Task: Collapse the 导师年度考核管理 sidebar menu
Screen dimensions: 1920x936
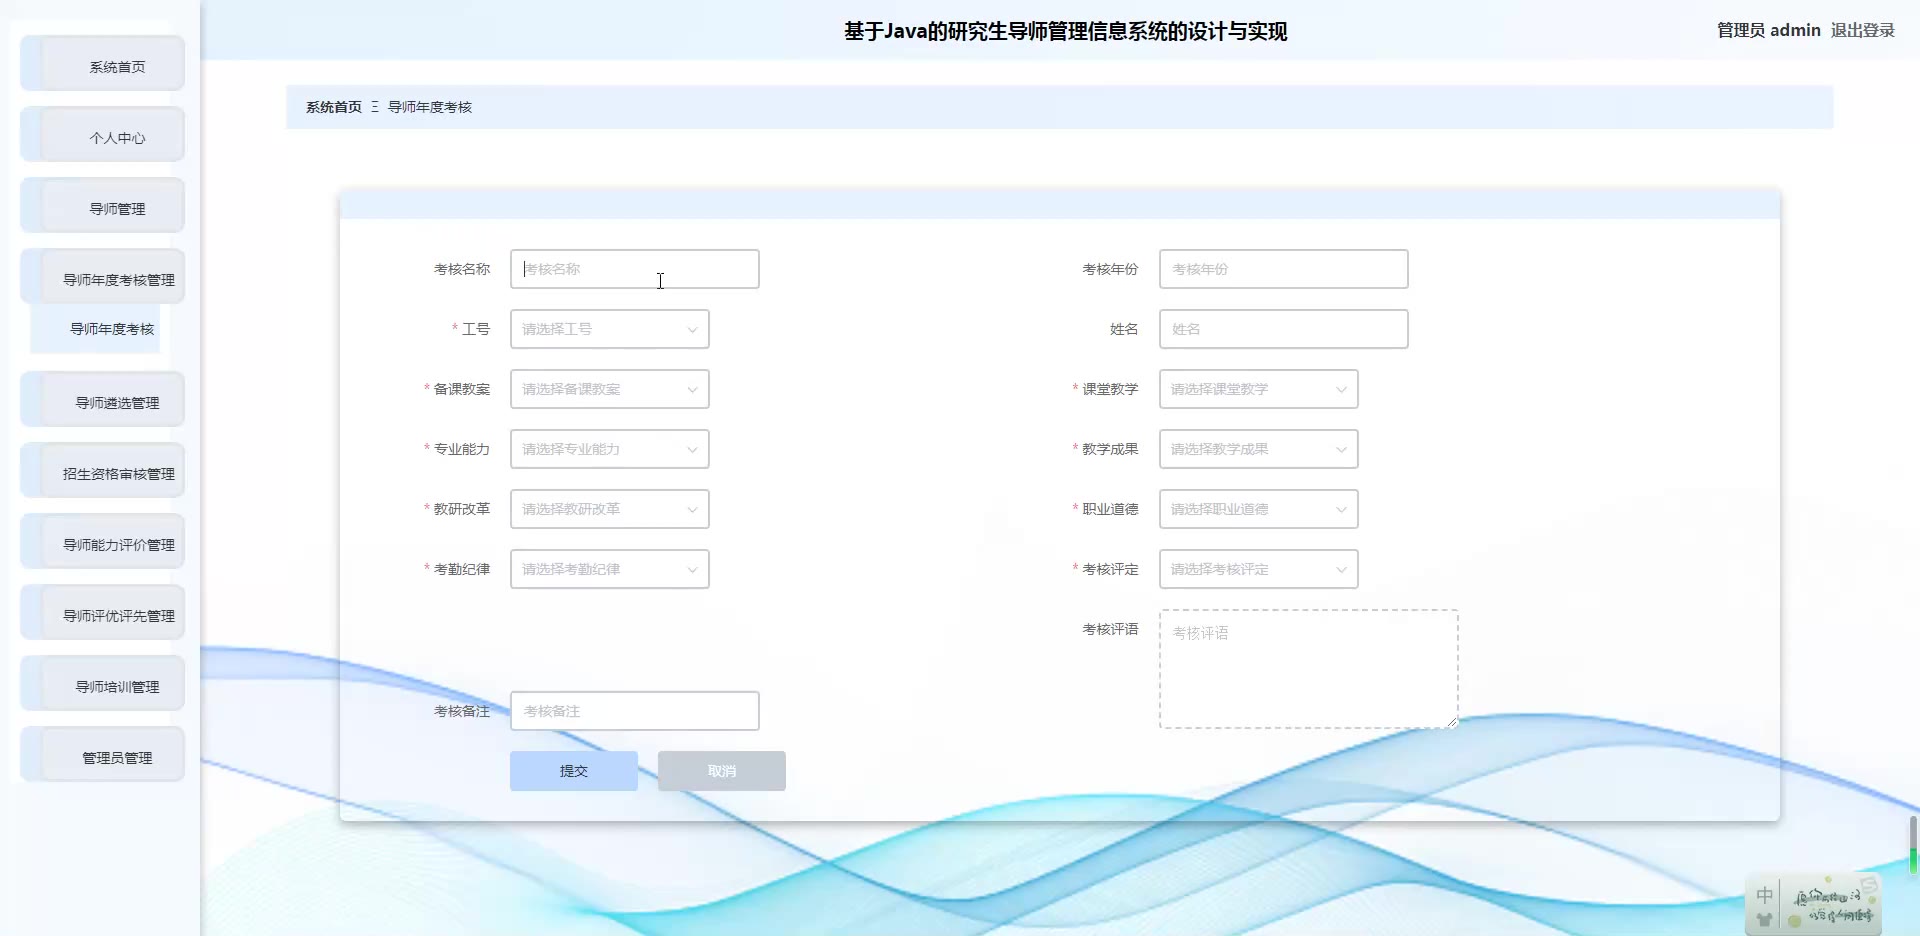Action: 102,277
